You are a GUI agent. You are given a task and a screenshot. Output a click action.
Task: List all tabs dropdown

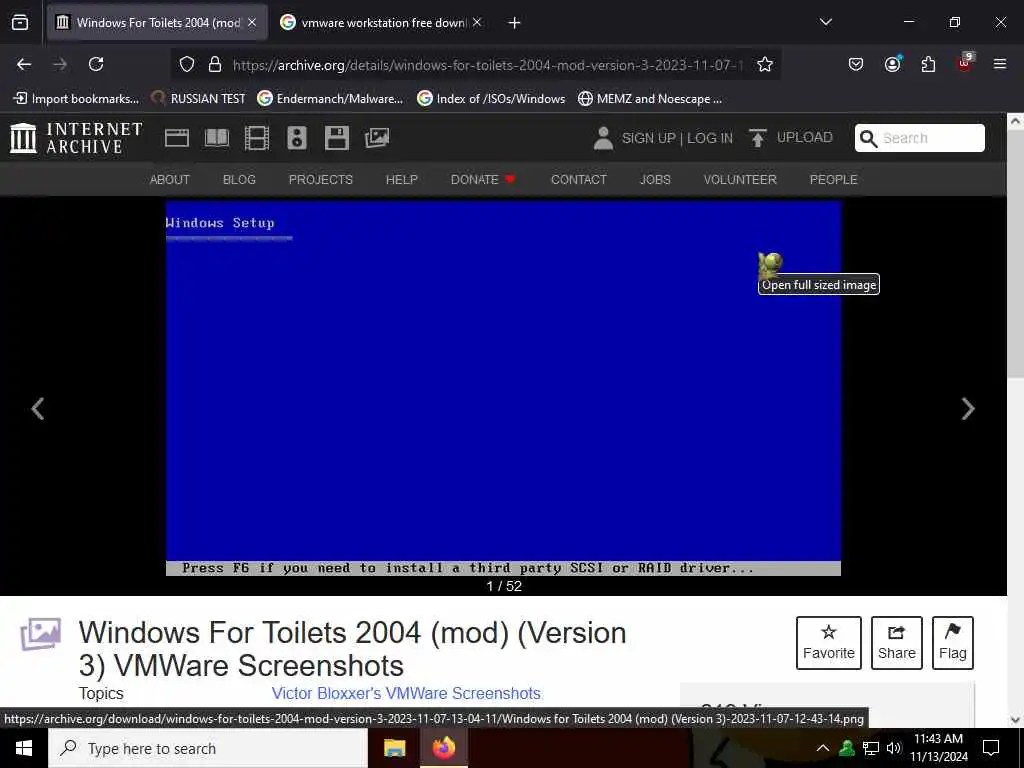(825, 22)
